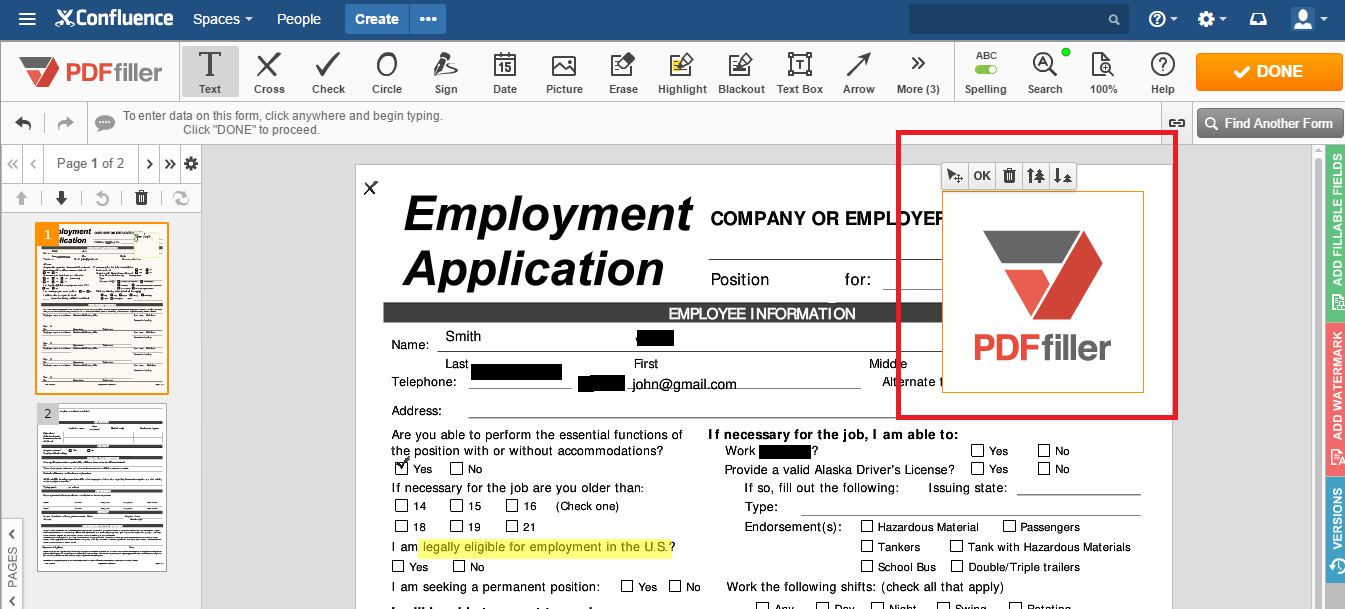
Task: Check box for age 16
Action: 512,506
